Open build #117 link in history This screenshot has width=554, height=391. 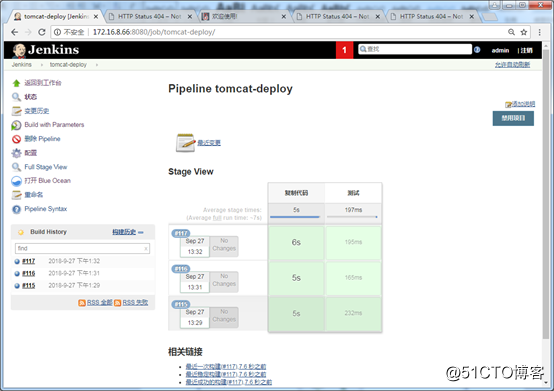coord(29,261)
